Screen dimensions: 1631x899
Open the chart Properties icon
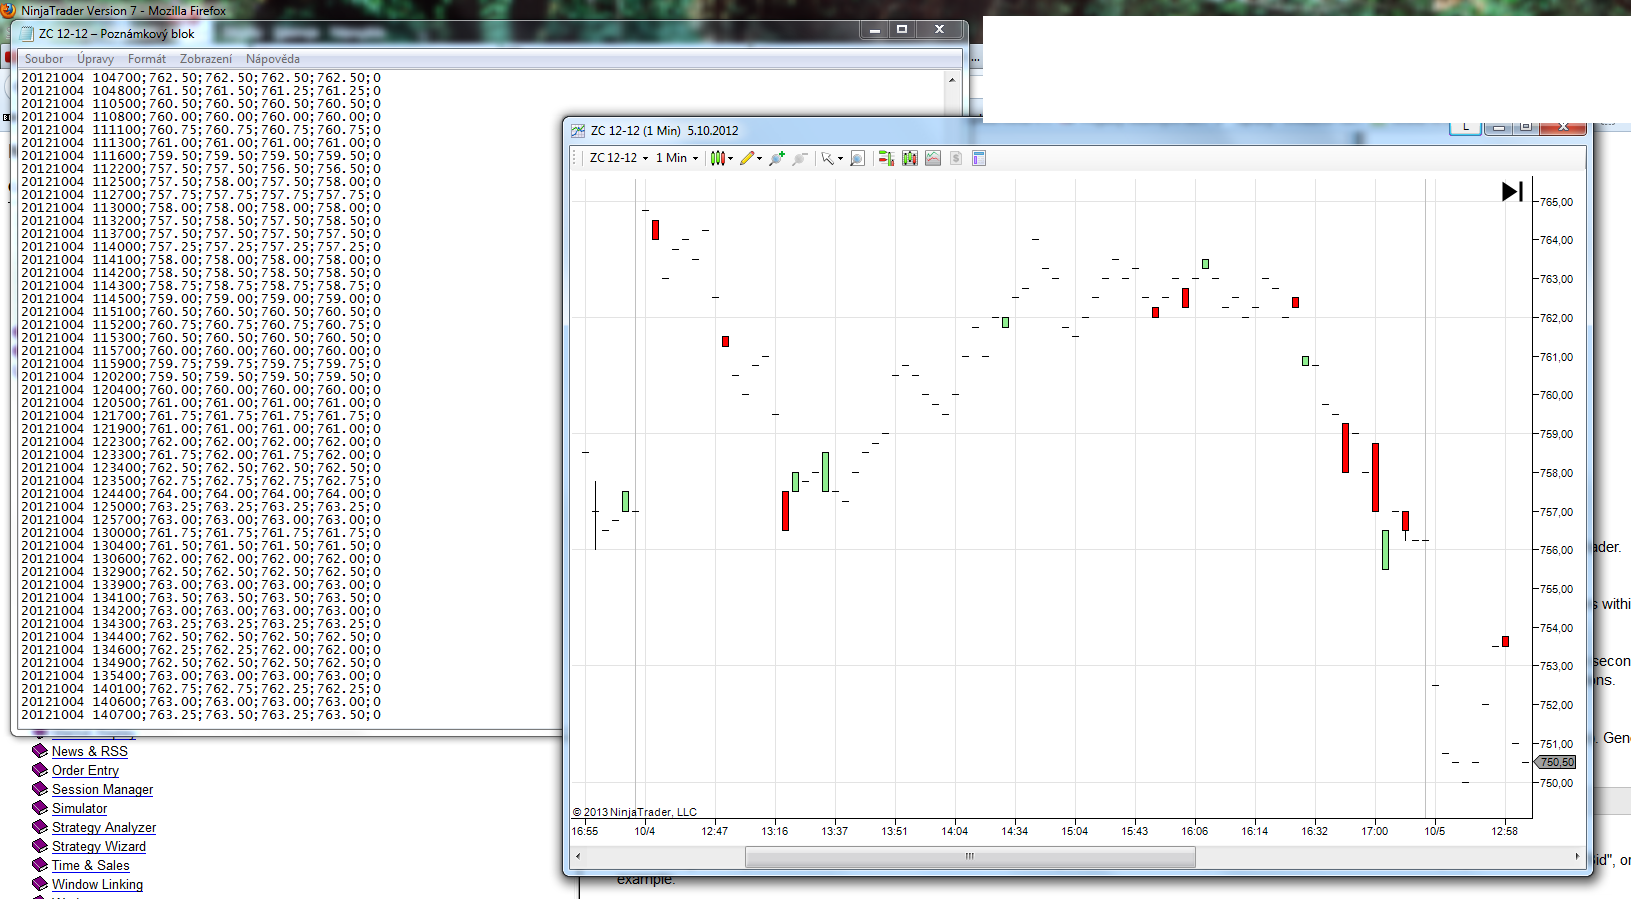point(979,158)
